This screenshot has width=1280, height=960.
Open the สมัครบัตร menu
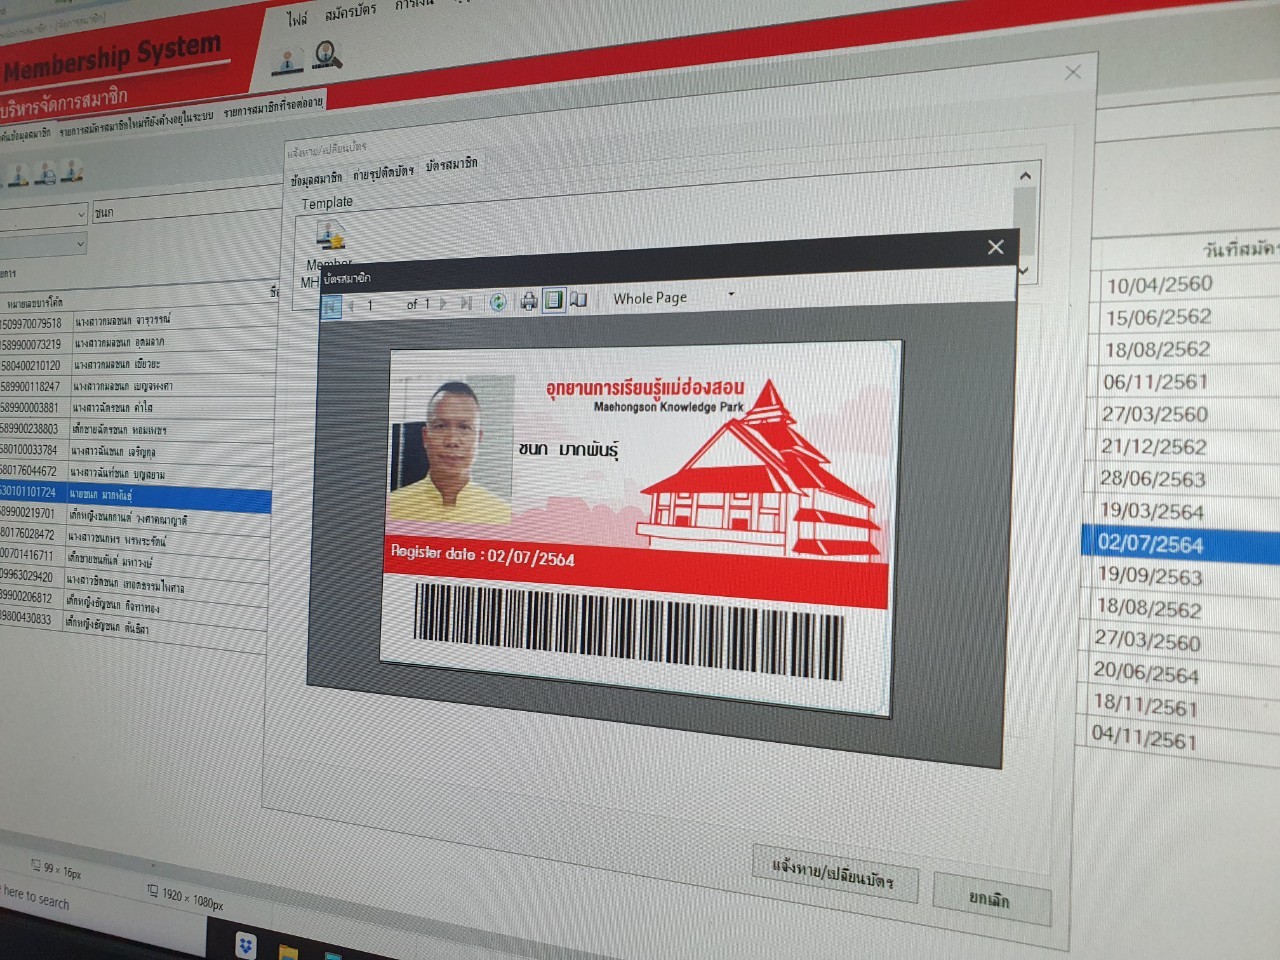350,12
